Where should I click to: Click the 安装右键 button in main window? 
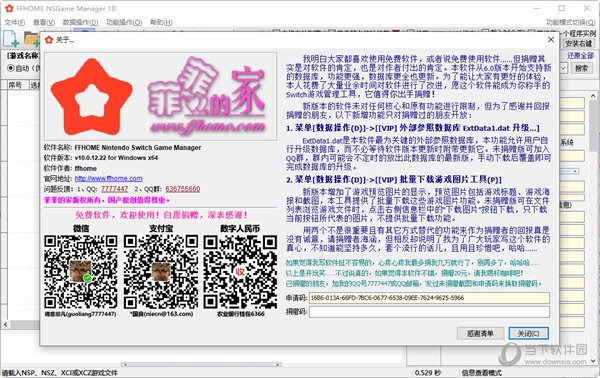tap(579, 44)
